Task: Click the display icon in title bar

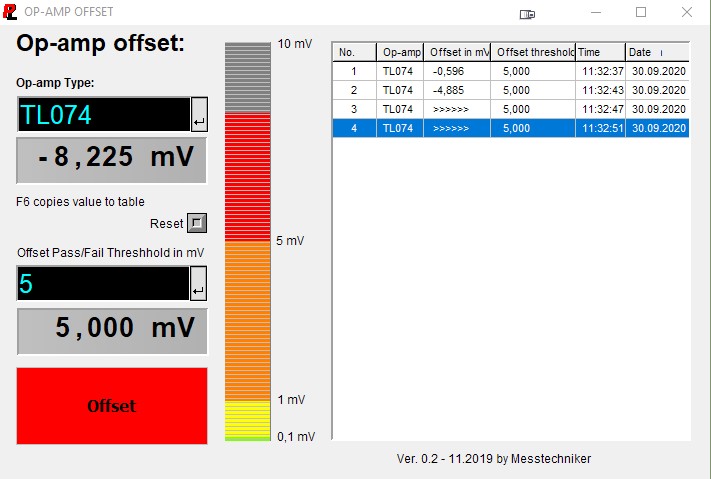Action: pyautogui.click(x=527, y=15)
